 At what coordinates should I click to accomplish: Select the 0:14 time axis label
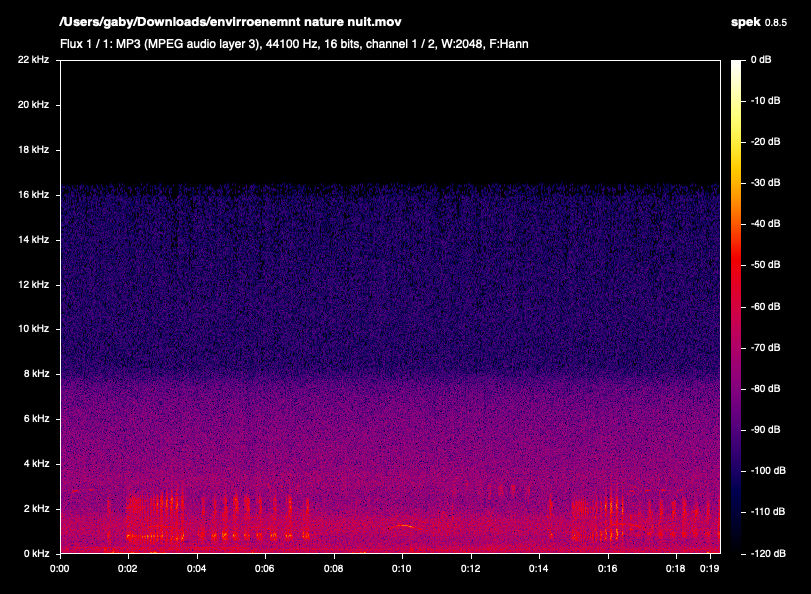539,568
